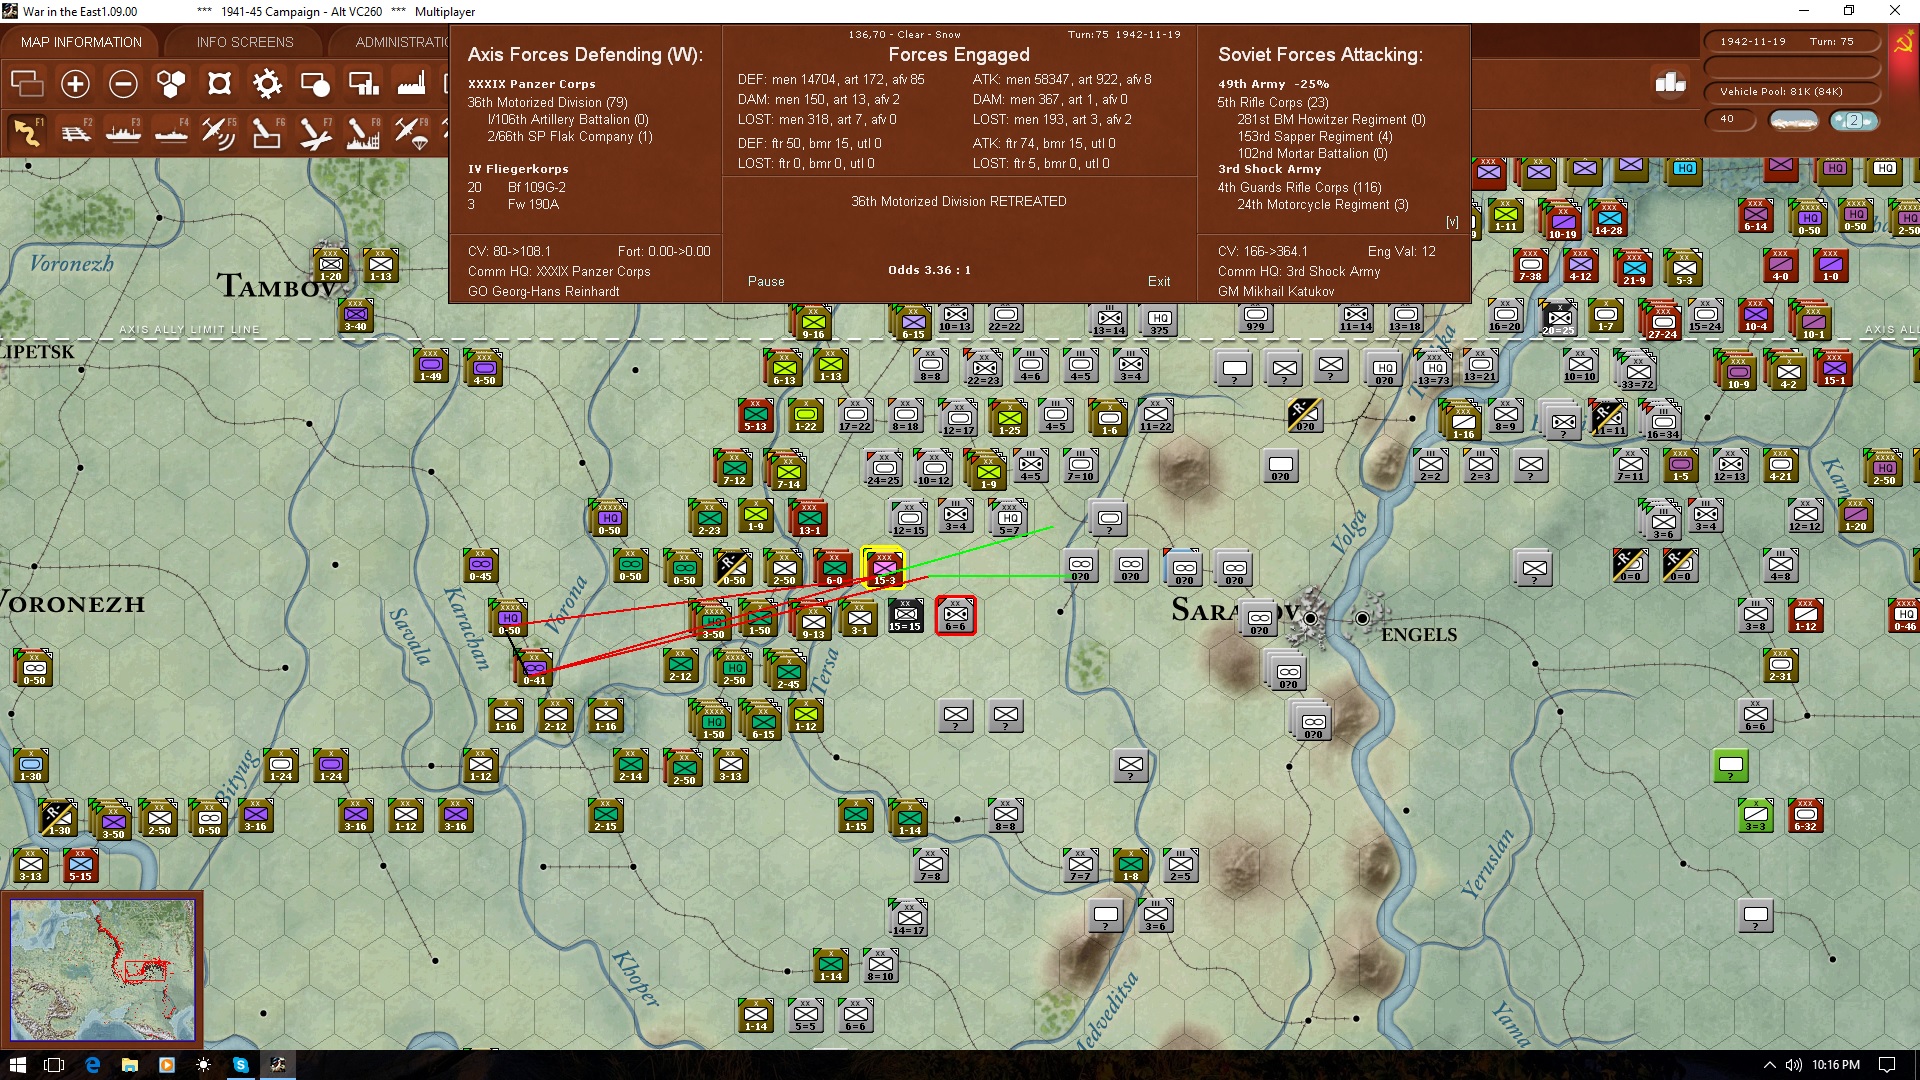Click 24th Motorcycle Regiment (3) entry
This screenshot has width=1920, height=1080.
[x=1322, y=204]
